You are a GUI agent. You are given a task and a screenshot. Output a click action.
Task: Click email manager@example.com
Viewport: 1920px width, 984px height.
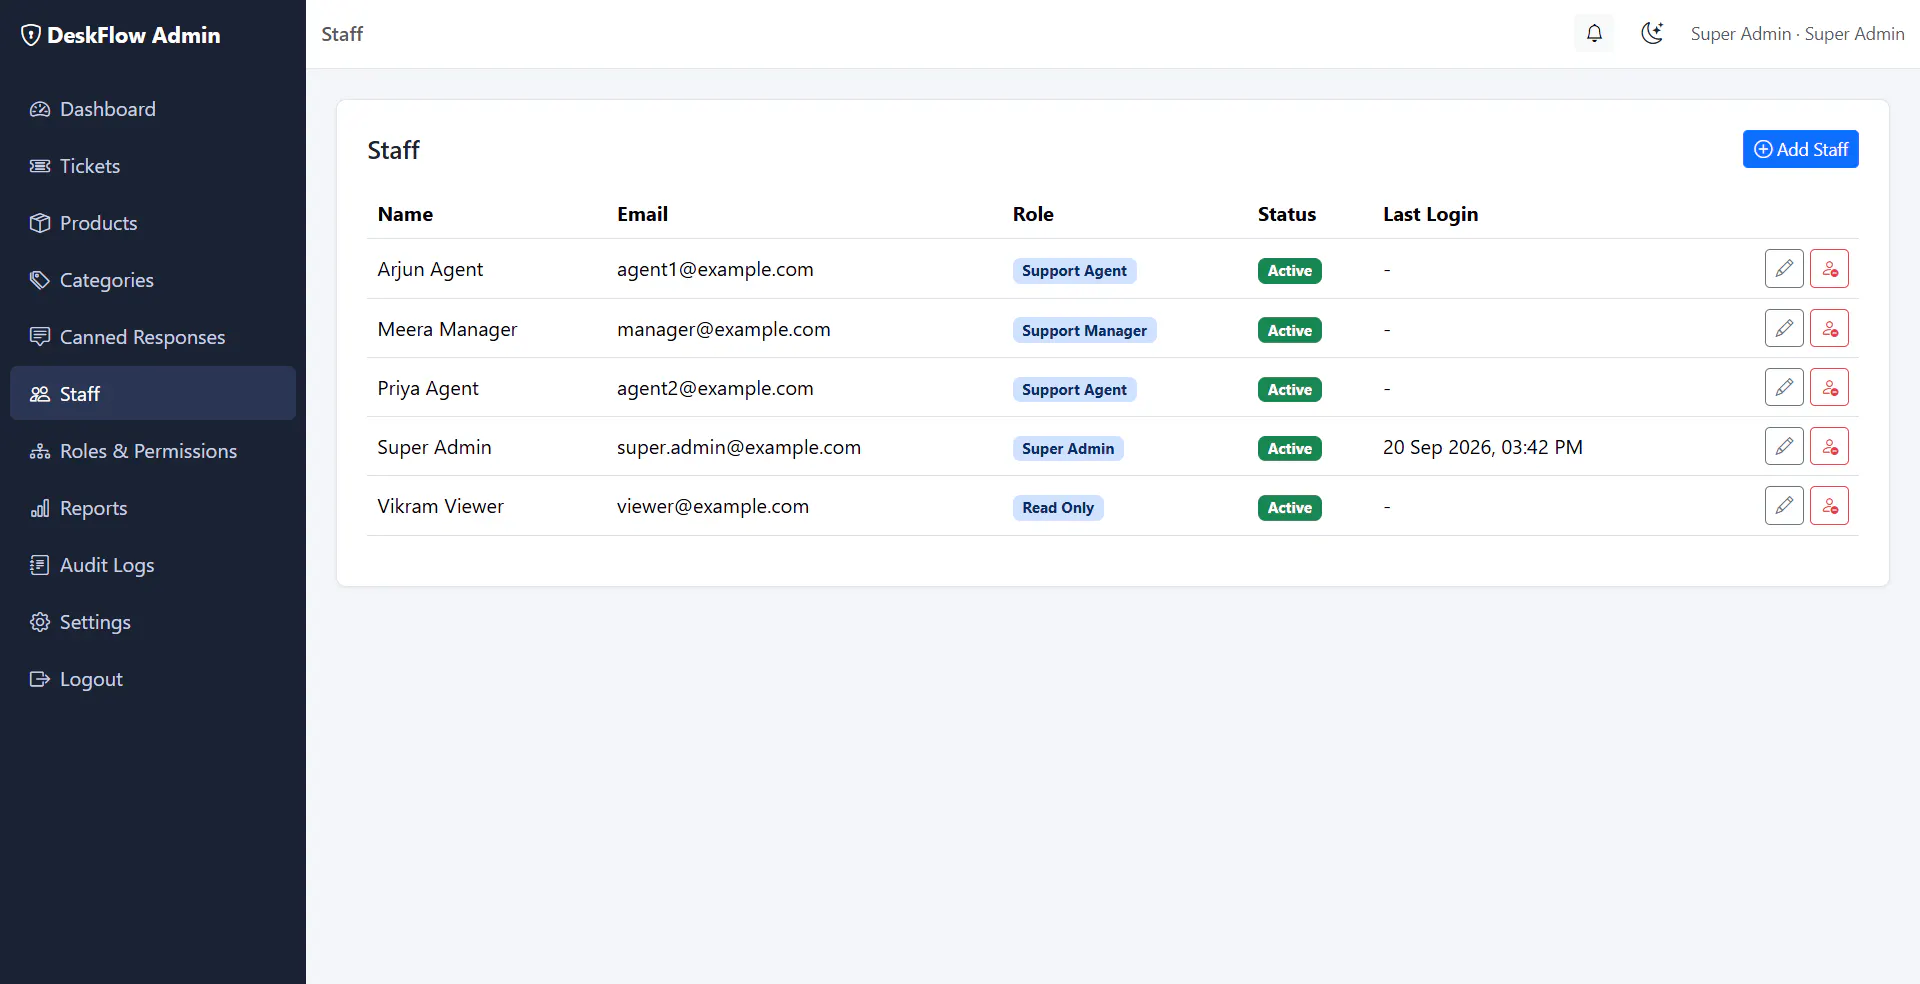723,329
